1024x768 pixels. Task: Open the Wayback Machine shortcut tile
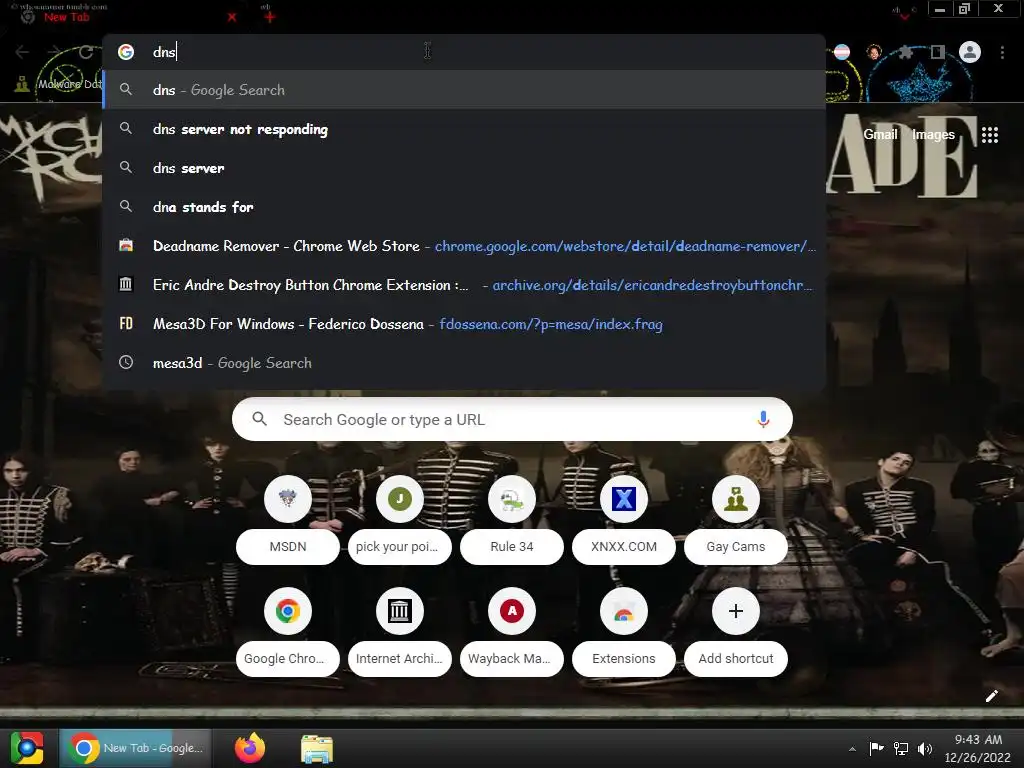pos(512,631)
